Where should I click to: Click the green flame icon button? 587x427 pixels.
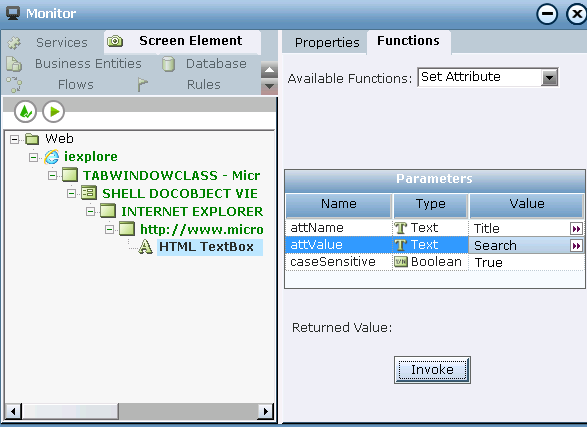[25, 112]
